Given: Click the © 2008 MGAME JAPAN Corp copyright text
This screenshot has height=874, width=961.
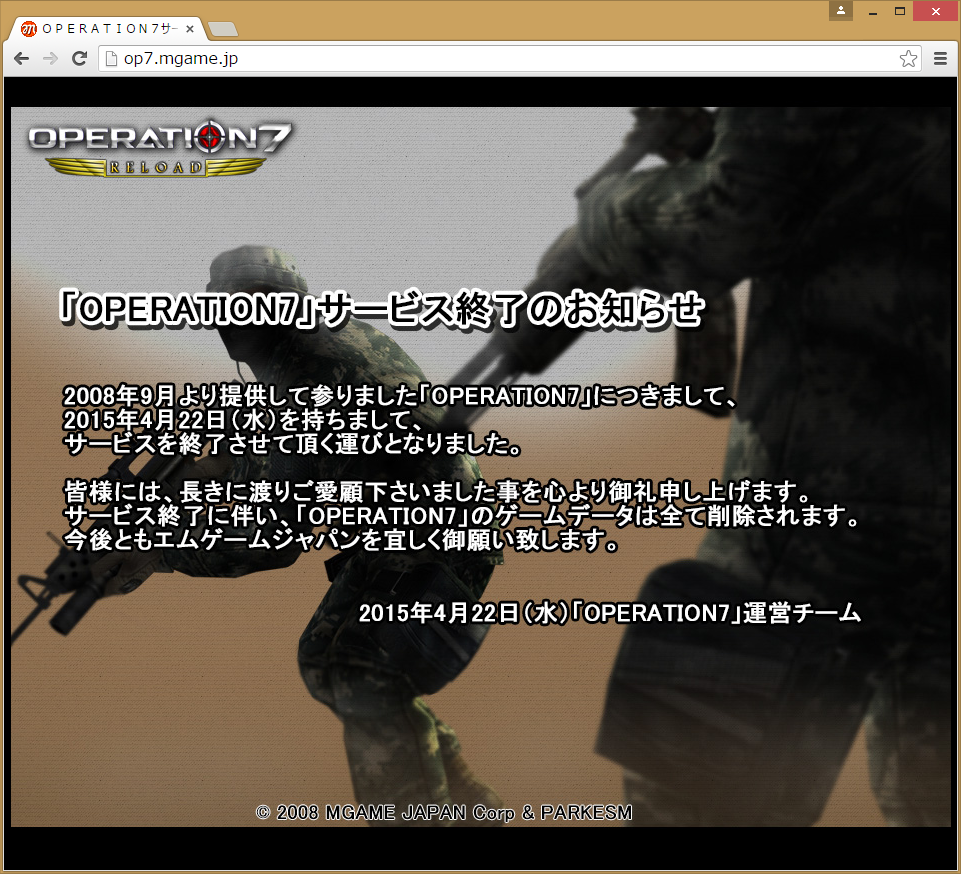Looking at the screenshot, I should pyautogui.click(x=444, y=813).
